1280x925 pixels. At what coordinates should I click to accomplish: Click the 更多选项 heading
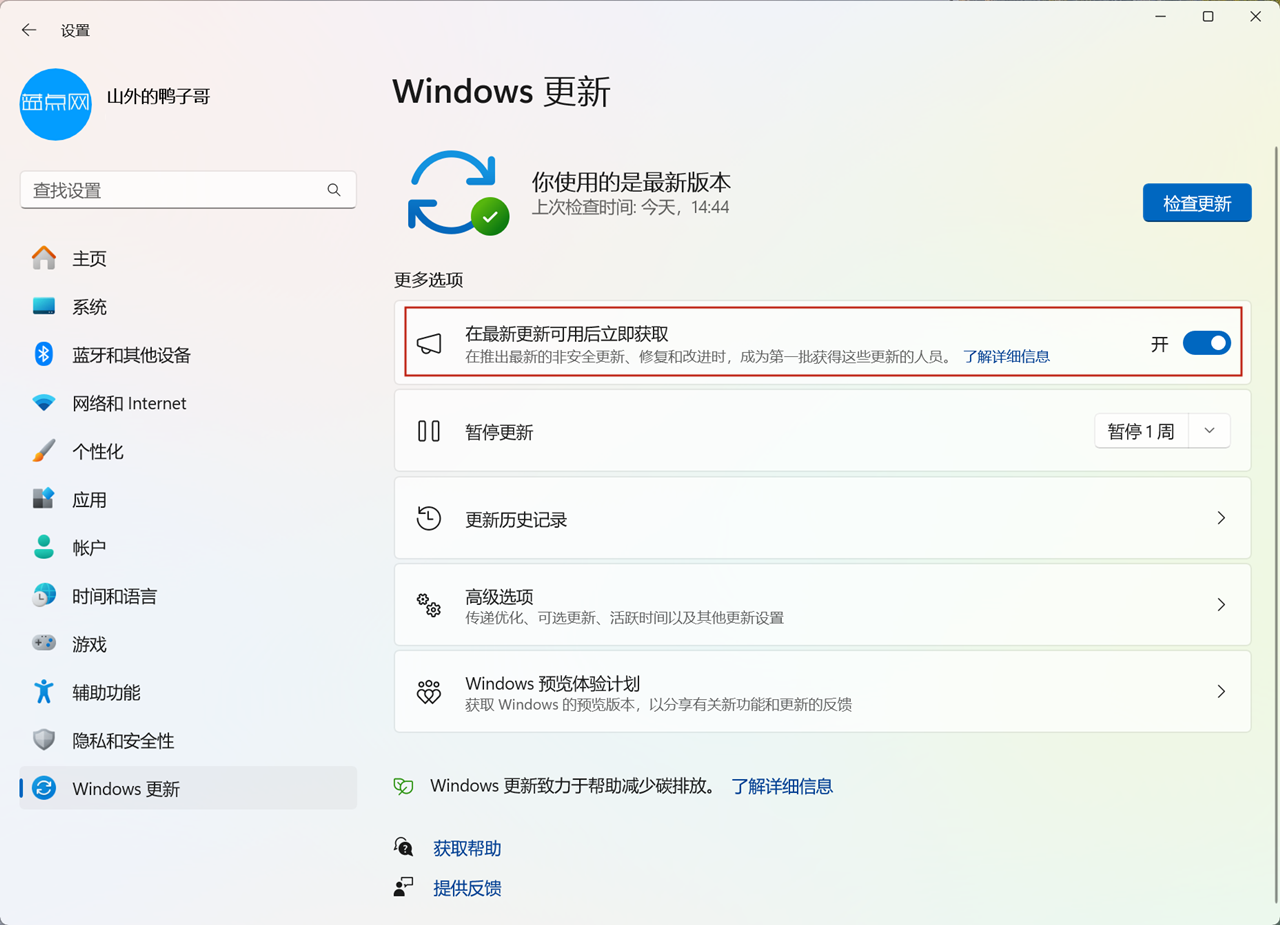[429, 280]
